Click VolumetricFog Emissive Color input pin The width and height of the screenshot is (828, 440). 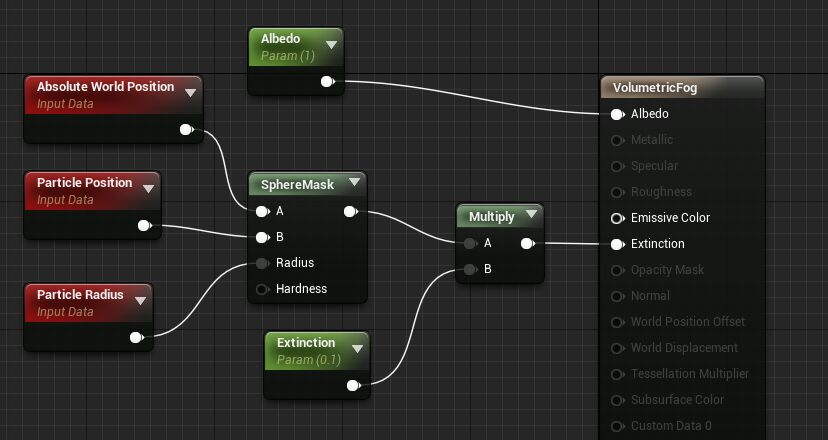coord(617,218)
